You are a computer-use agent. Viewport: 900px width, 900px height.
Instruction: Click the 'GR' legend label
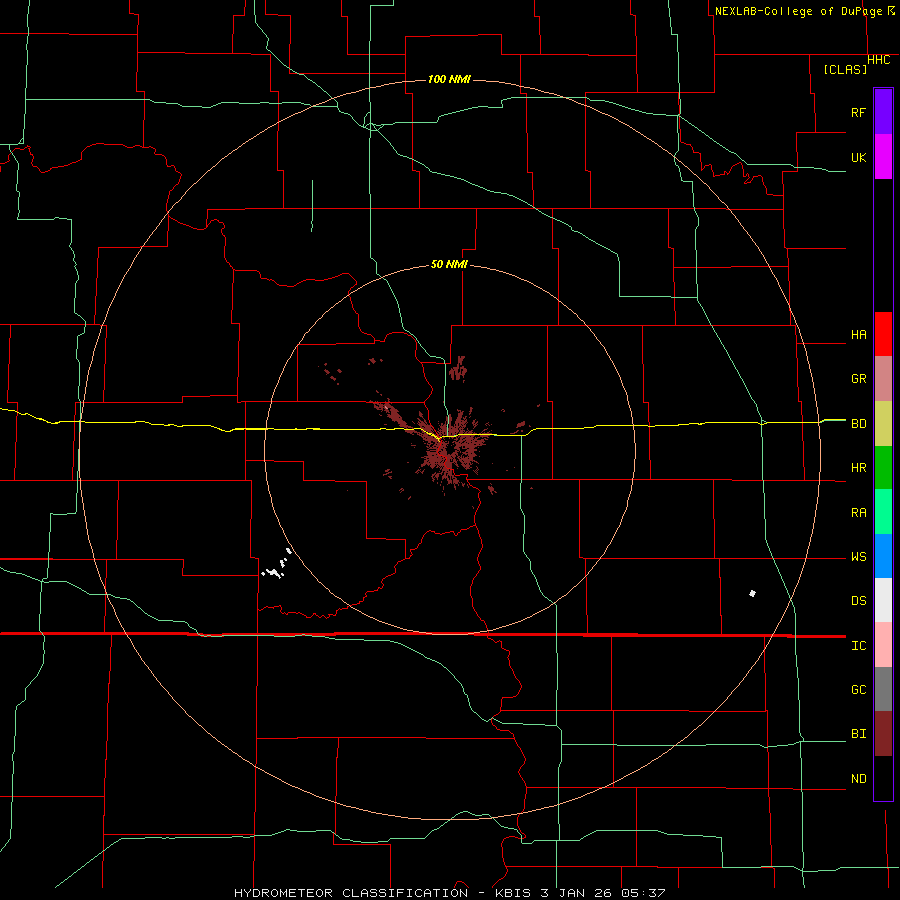pos(858,379)
